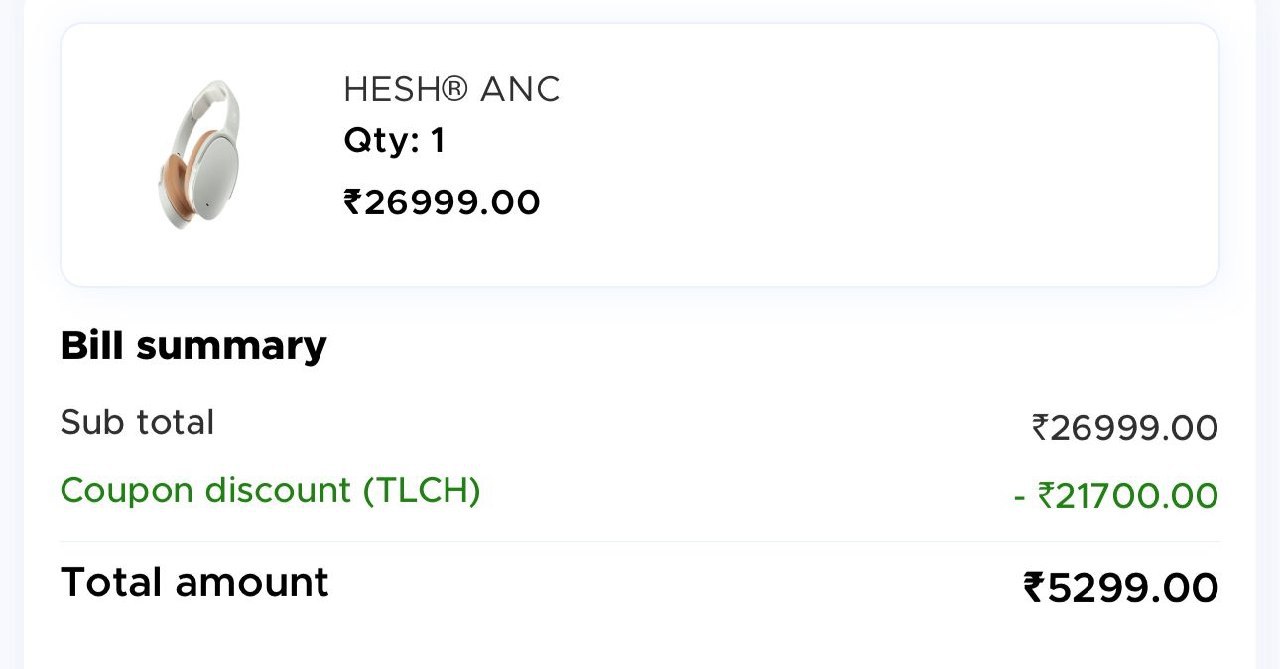Select the product price below the quantity
This screenshot has height=669, width=1280.
pos(442,203)
